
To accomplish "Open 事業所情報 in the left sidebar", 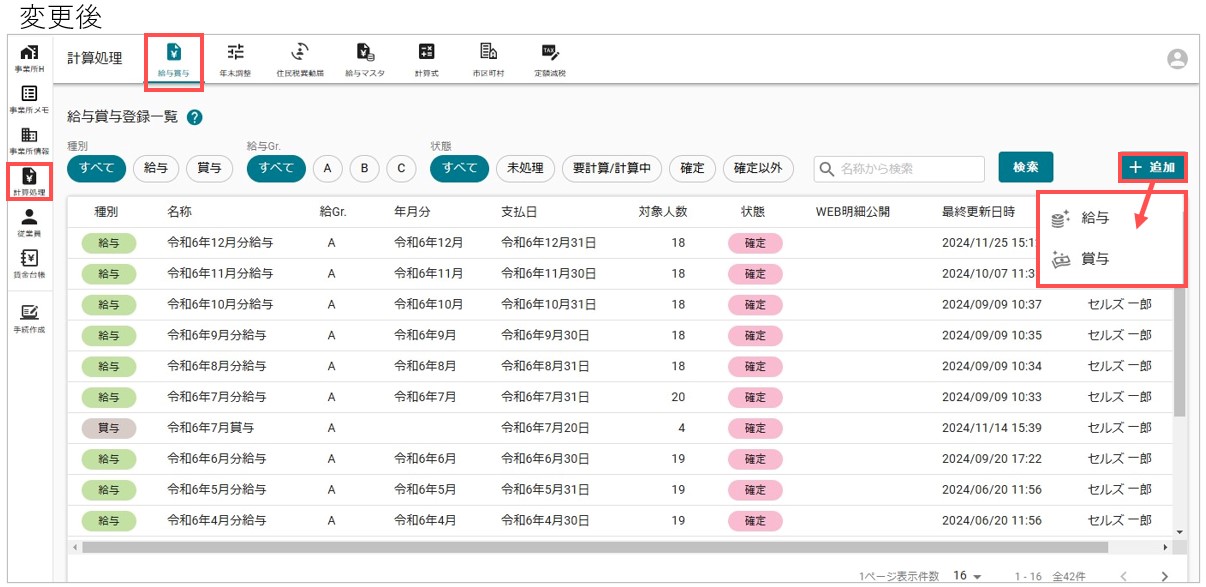I will [30, 141].
